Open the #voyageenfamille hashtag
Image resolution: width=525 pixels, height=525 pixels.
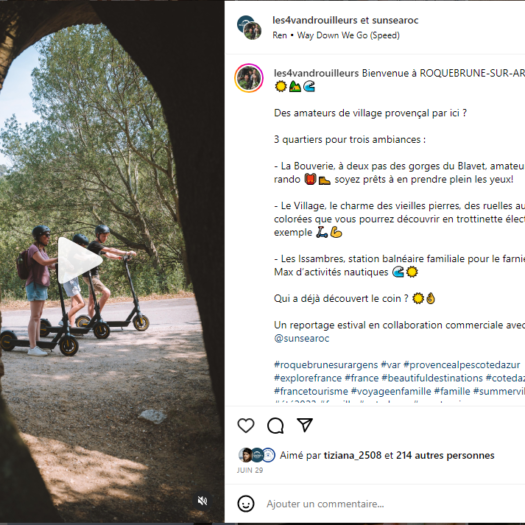pos(391,391)
